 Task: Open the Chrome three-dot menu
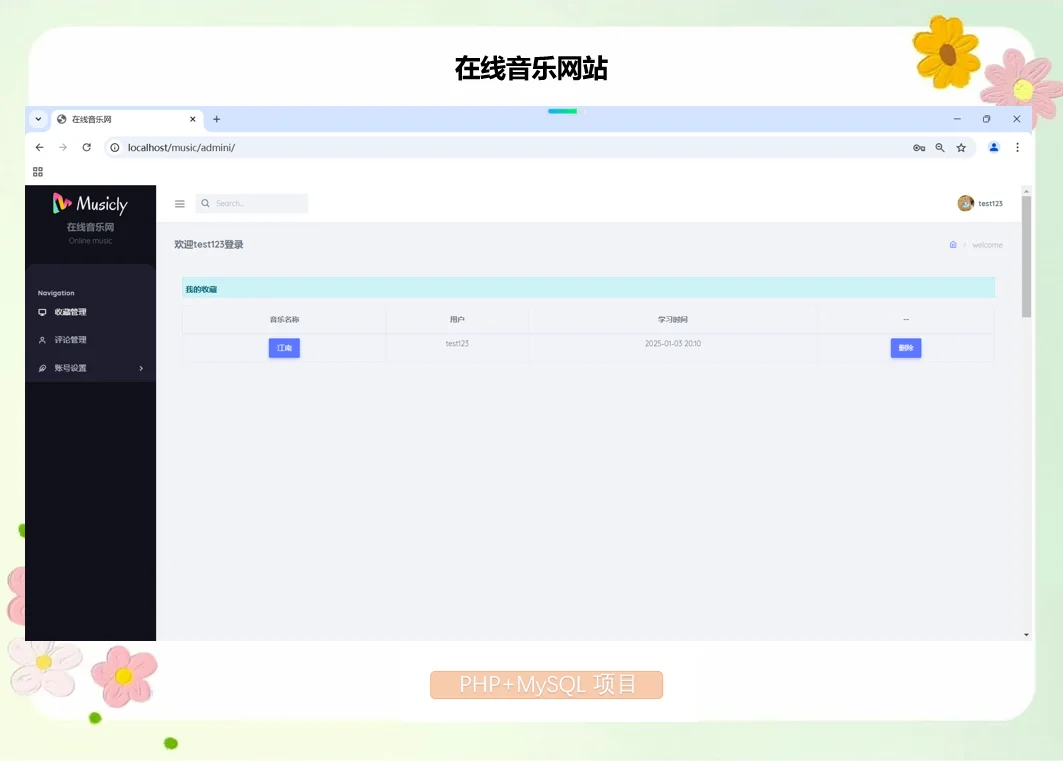coord(1017,147)
